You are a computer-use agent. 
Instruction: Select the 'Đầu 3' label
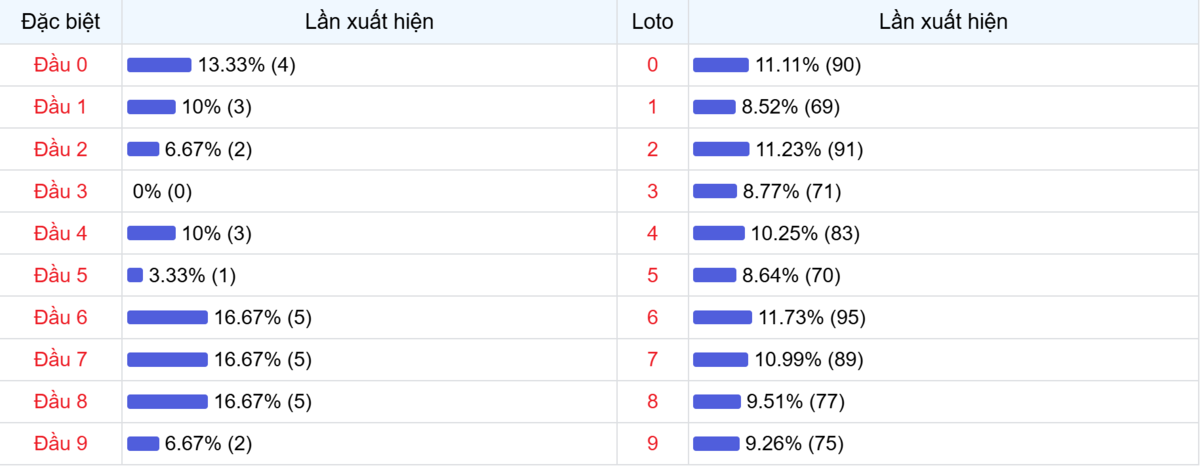pos(61,191)
